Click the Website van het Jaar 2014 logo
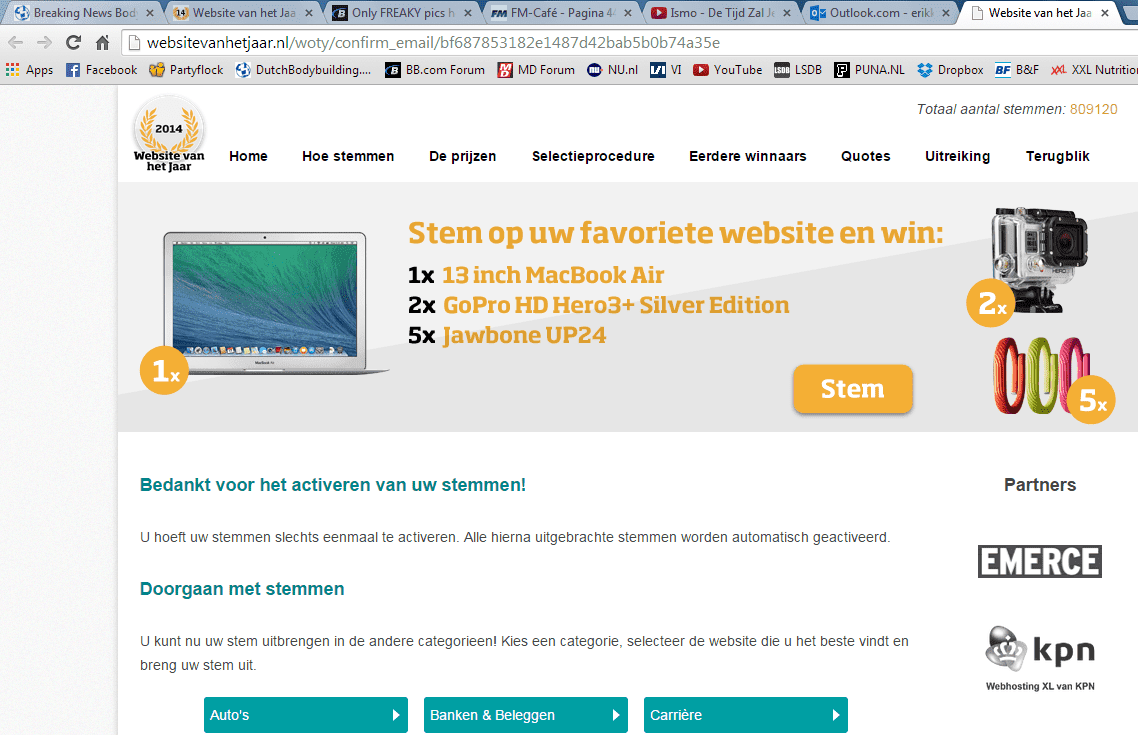The height and width of the screenshot is (735, 1138). point(169,135)
